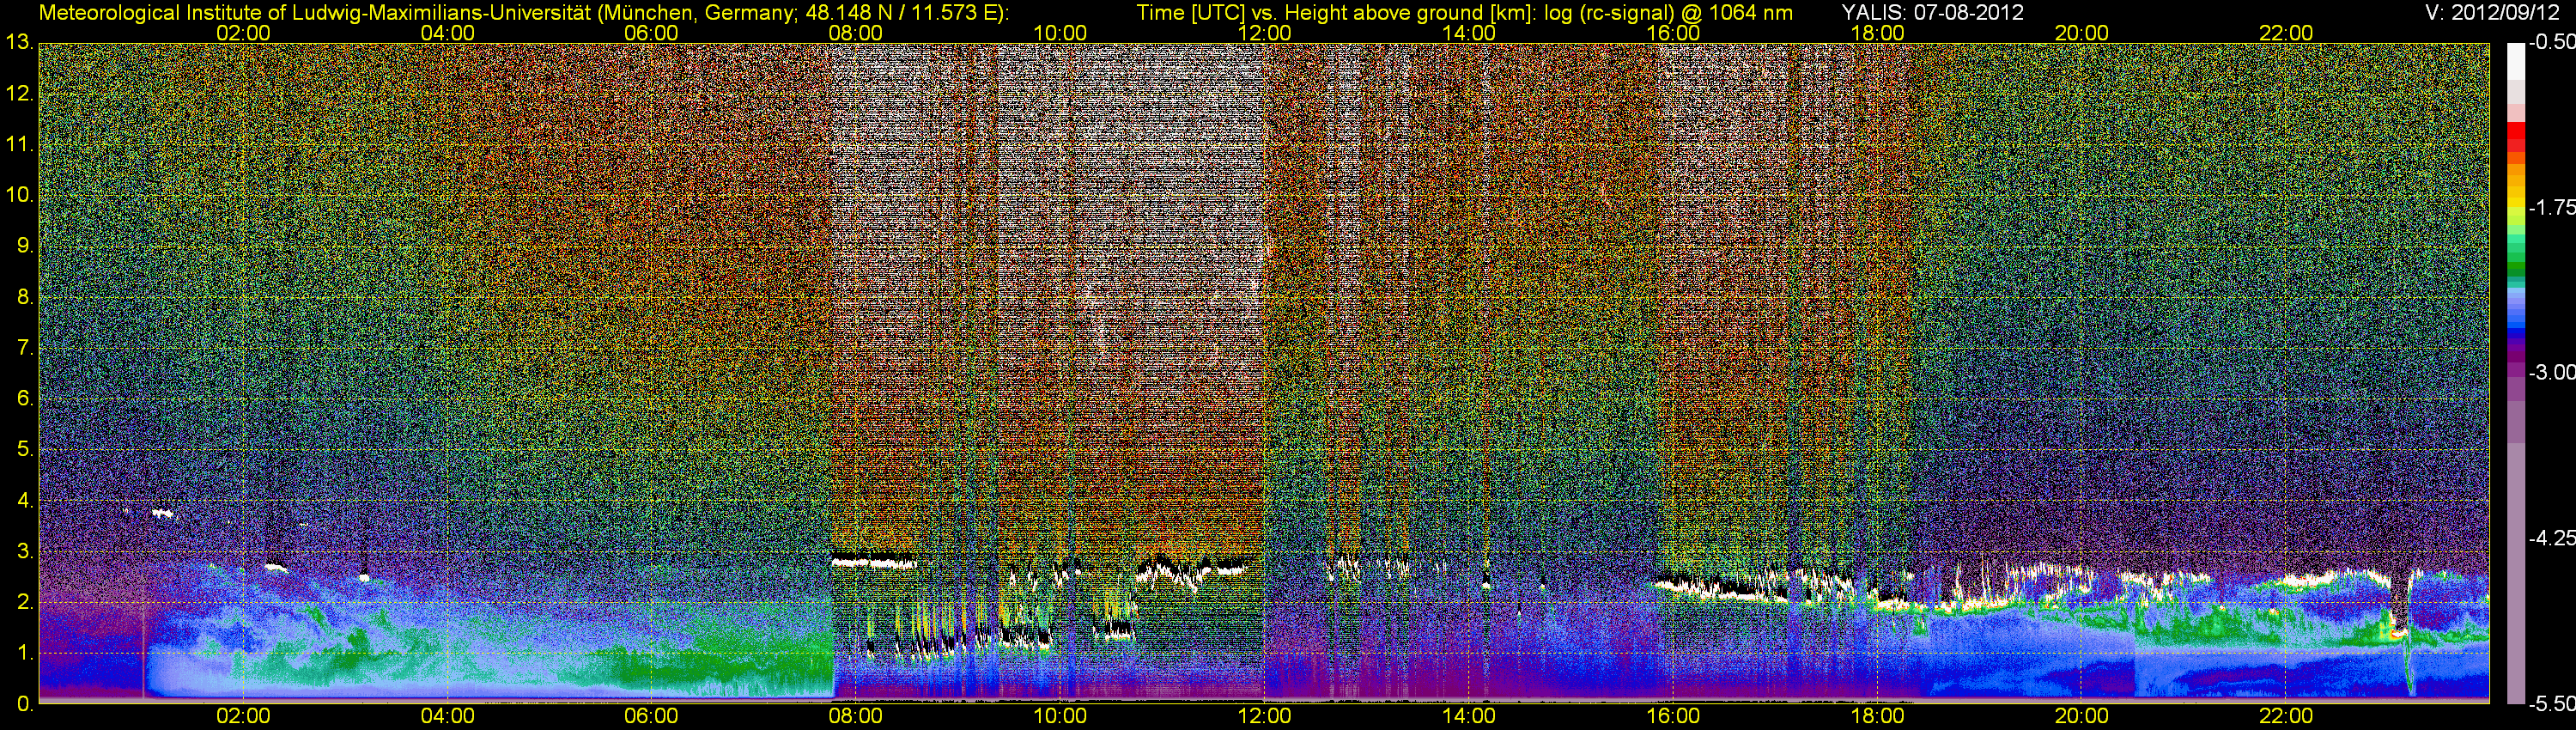This screenshot has width=2576, height=730.
Task: Click the -1.75 value on the color bar
Action: coord(2551,207)
